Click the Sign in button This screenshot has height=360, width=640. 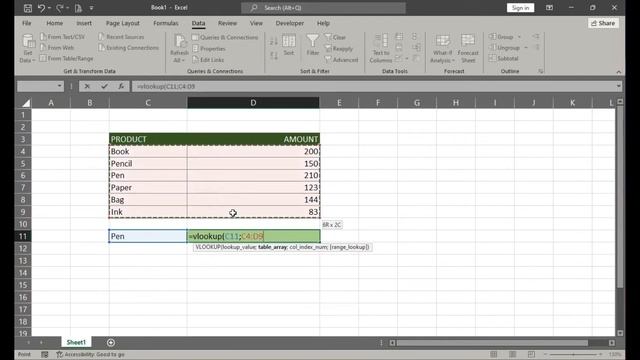(520, 8)
